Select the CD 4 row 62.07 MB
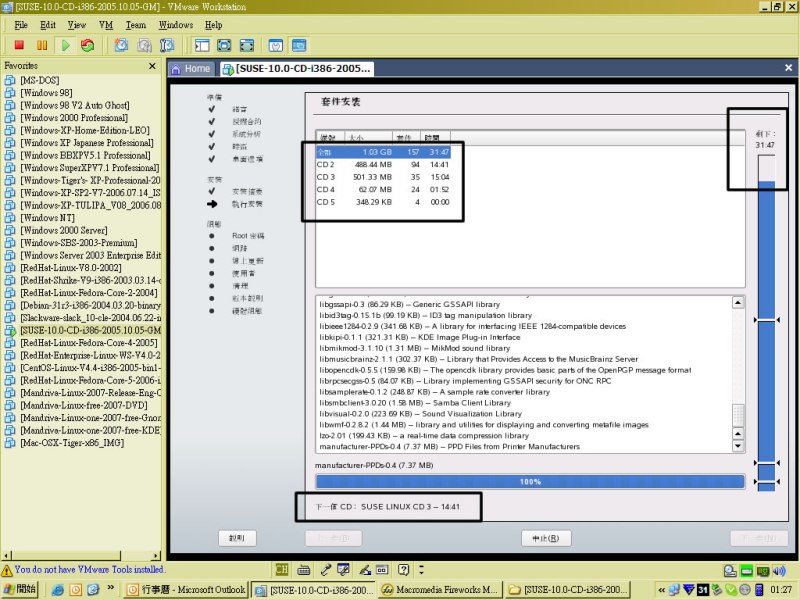This screenshot has height=600, width=800. pos(383,189)
